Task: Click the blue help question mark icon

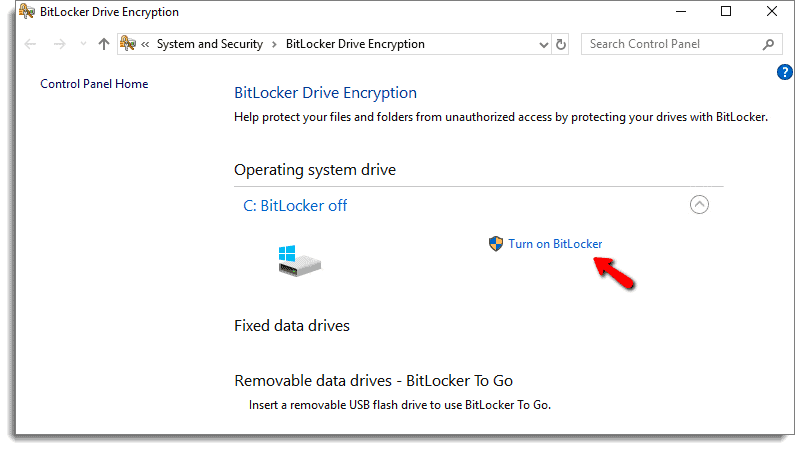Action: click(784, 72)
